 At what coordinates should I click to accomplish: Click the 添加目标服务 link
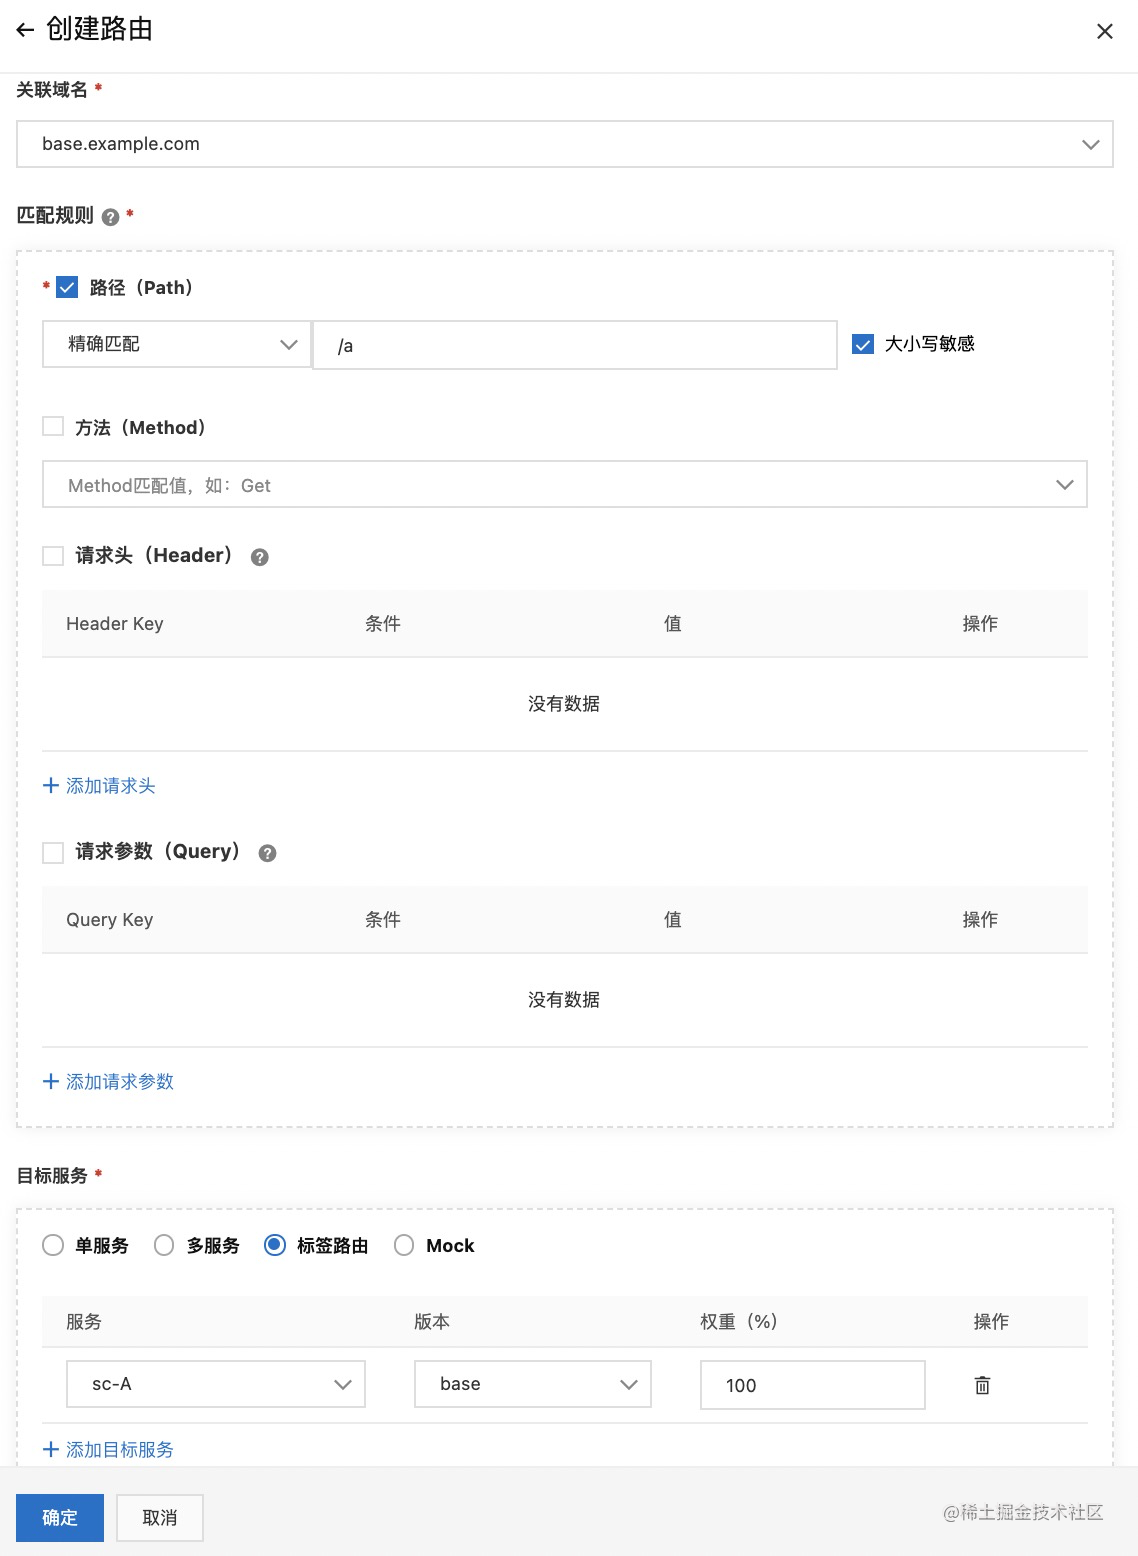click(x=120, y=1449)
